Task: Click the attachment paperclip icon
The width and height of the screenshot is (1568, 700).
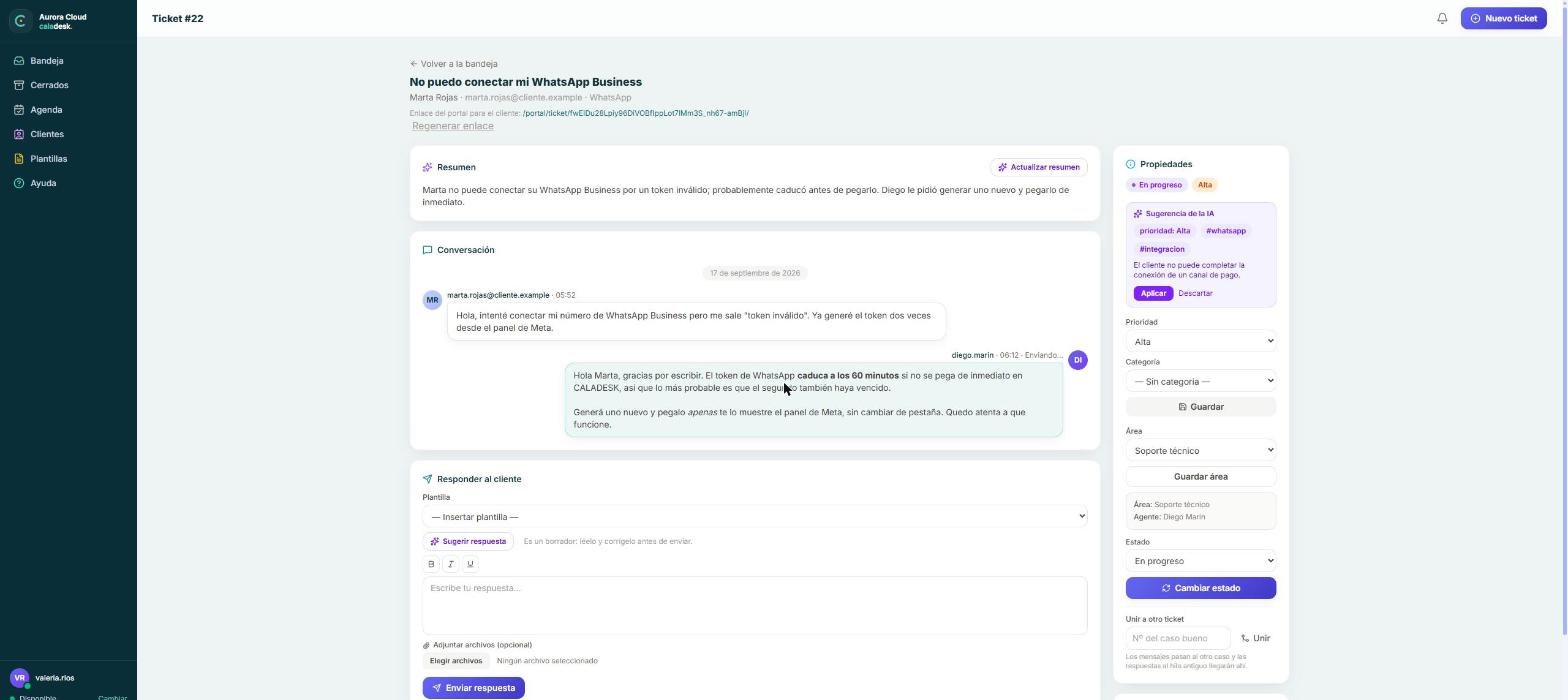Action: click(426, 645)
